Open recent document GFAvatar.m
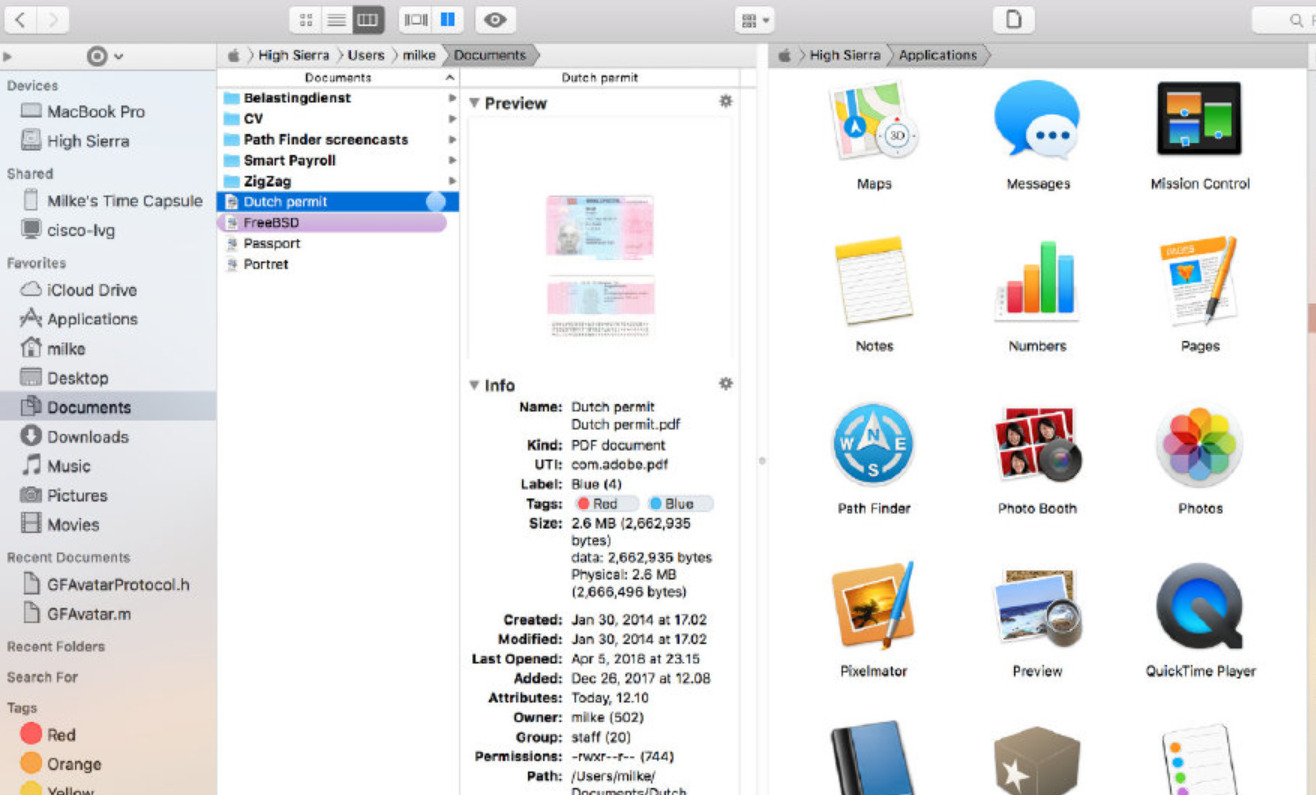The height and width of the screenshot is (795, 1316). pyautogui.click(x=77, y=614)
